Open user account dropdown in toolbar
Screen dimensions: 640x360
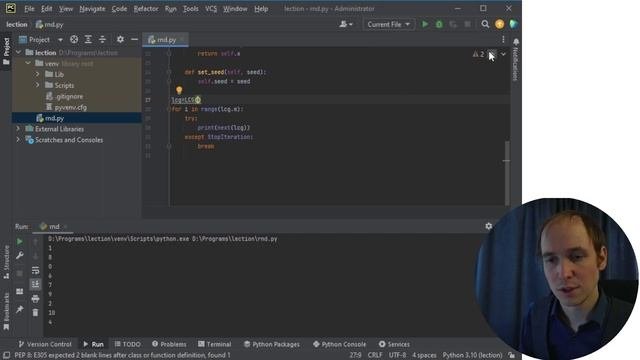tap(346, 24)
